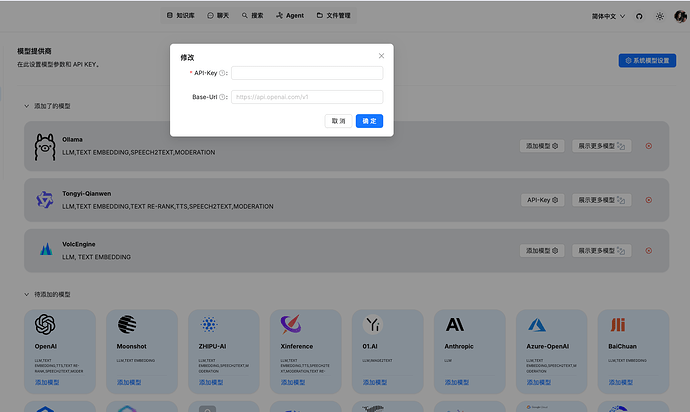
Task: Click the Ollama llama logo
Action: tap(45, 147)
